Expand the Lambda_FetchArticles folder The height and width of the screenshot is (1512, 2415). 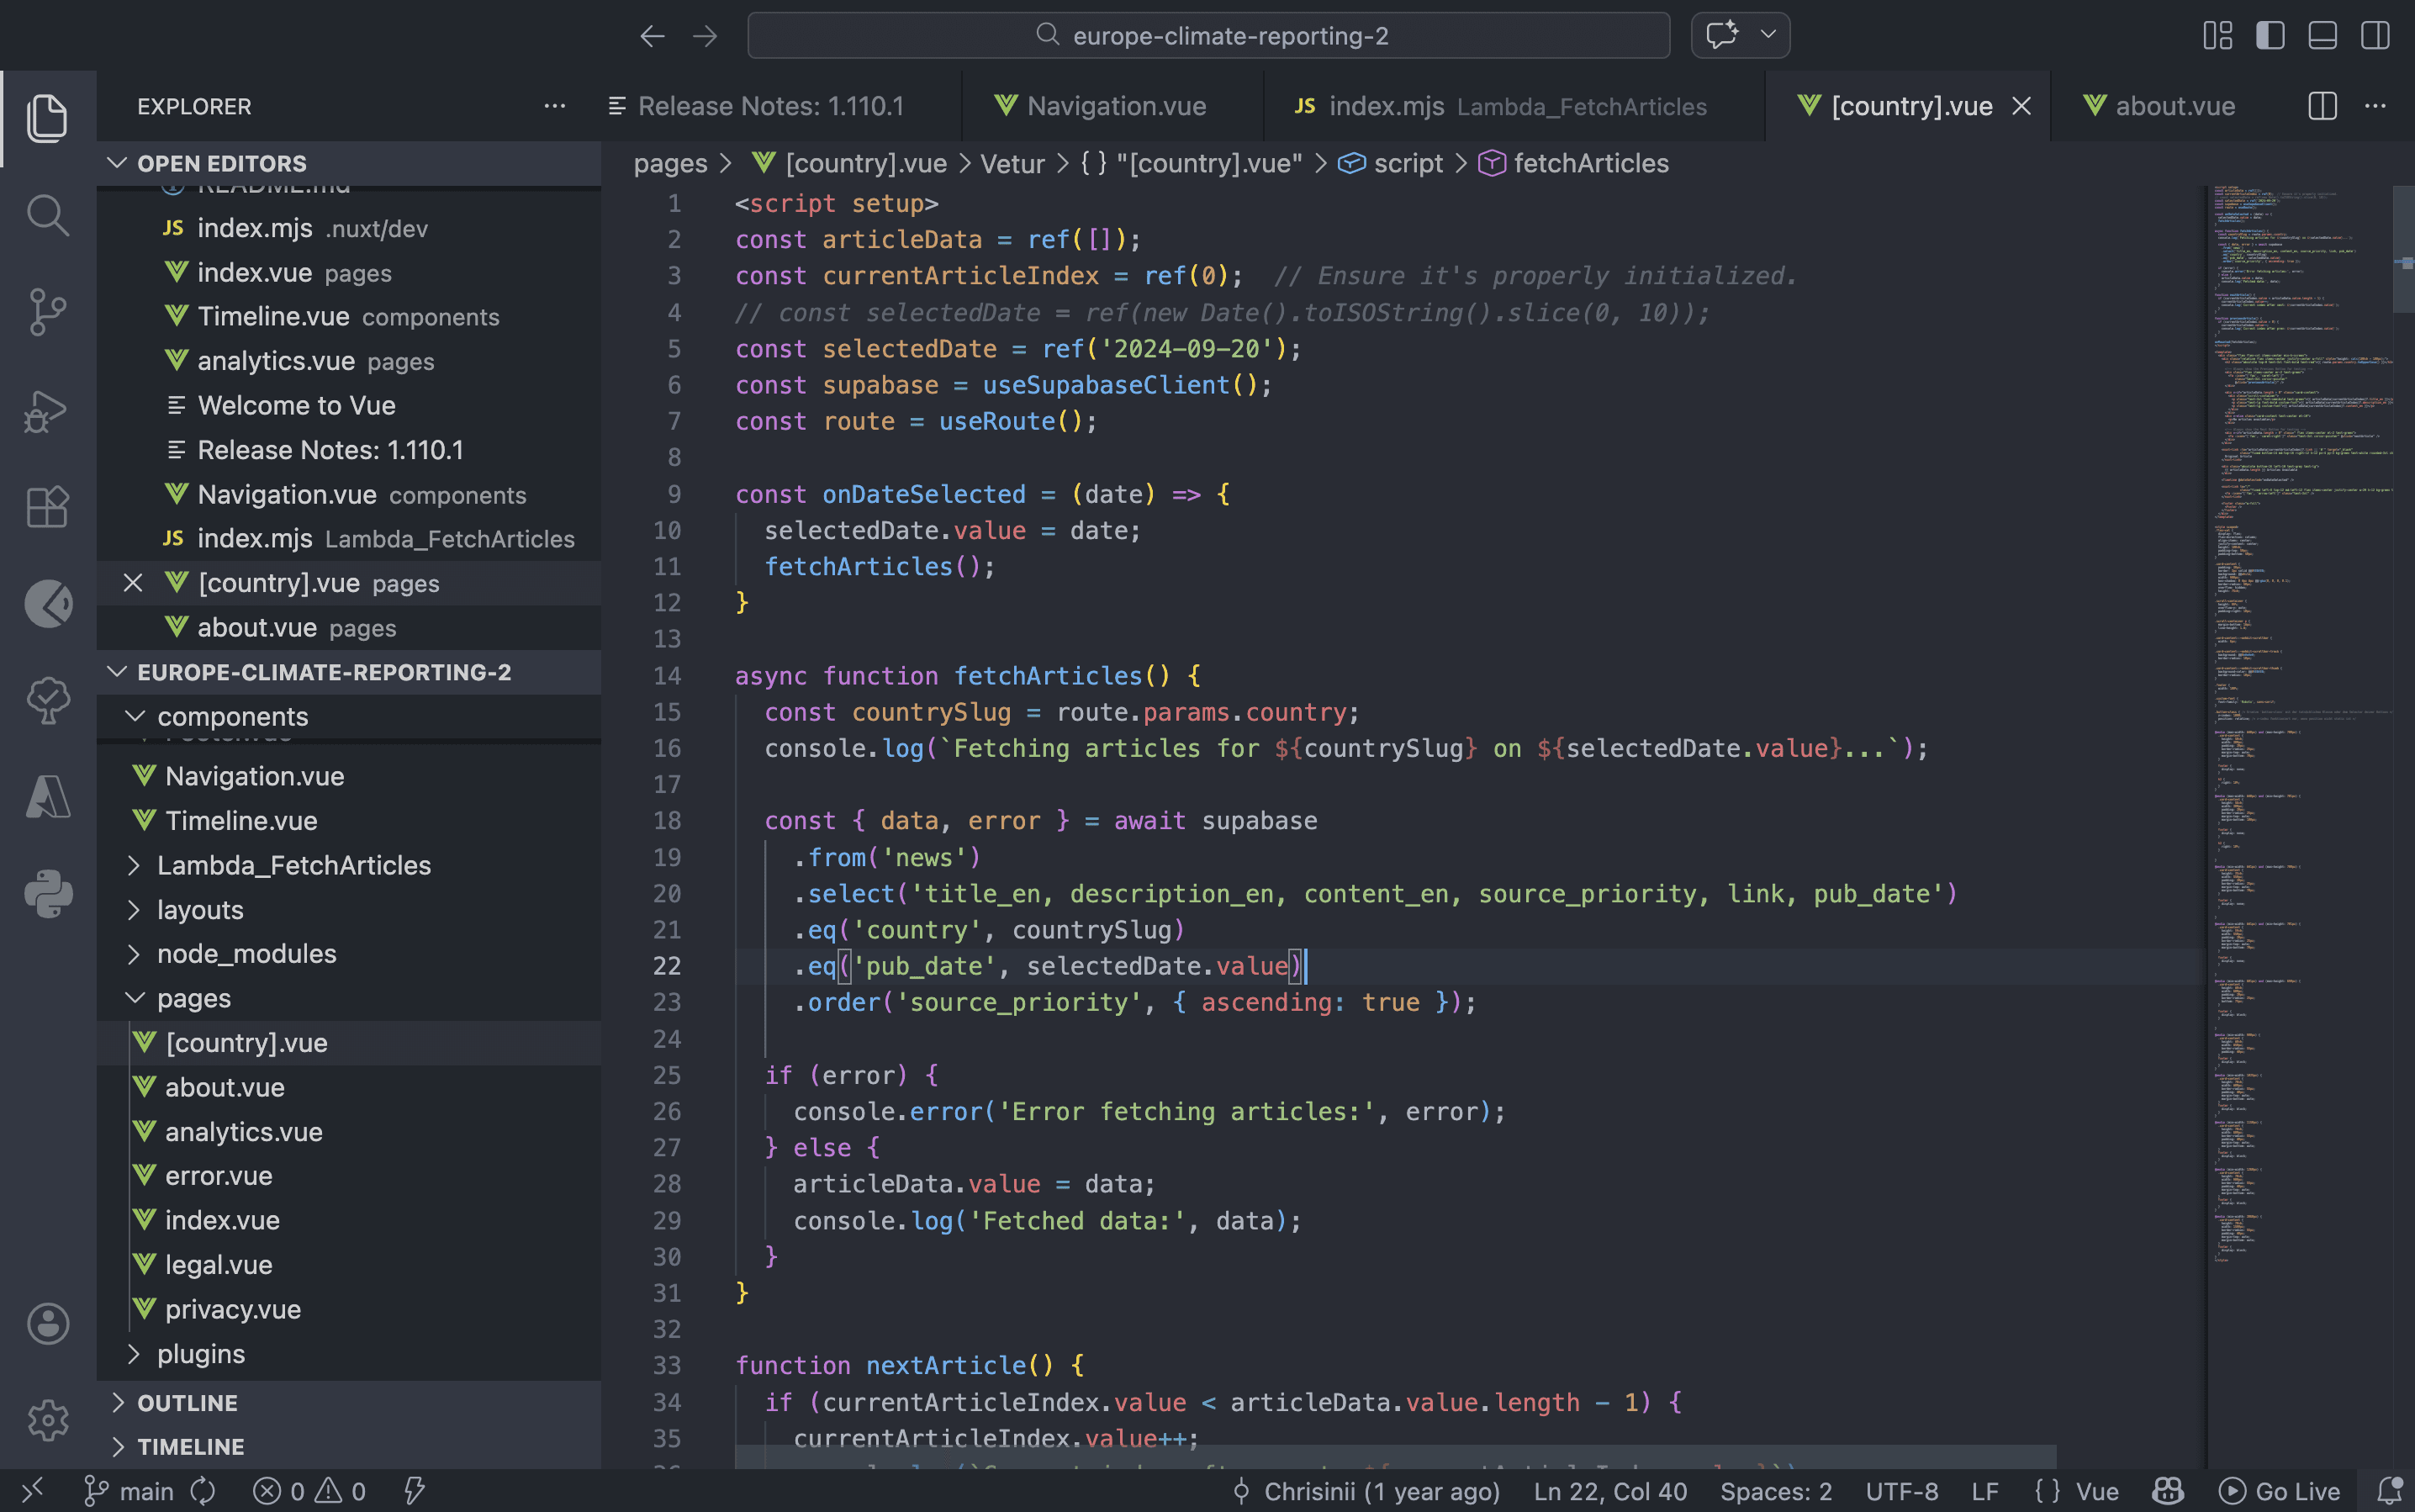[293, 865]
